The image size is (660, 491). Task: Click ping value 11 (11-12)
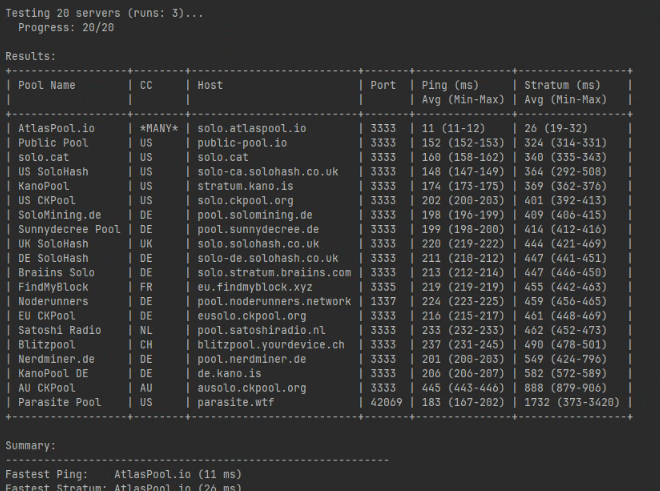click(x=453, y=128)
